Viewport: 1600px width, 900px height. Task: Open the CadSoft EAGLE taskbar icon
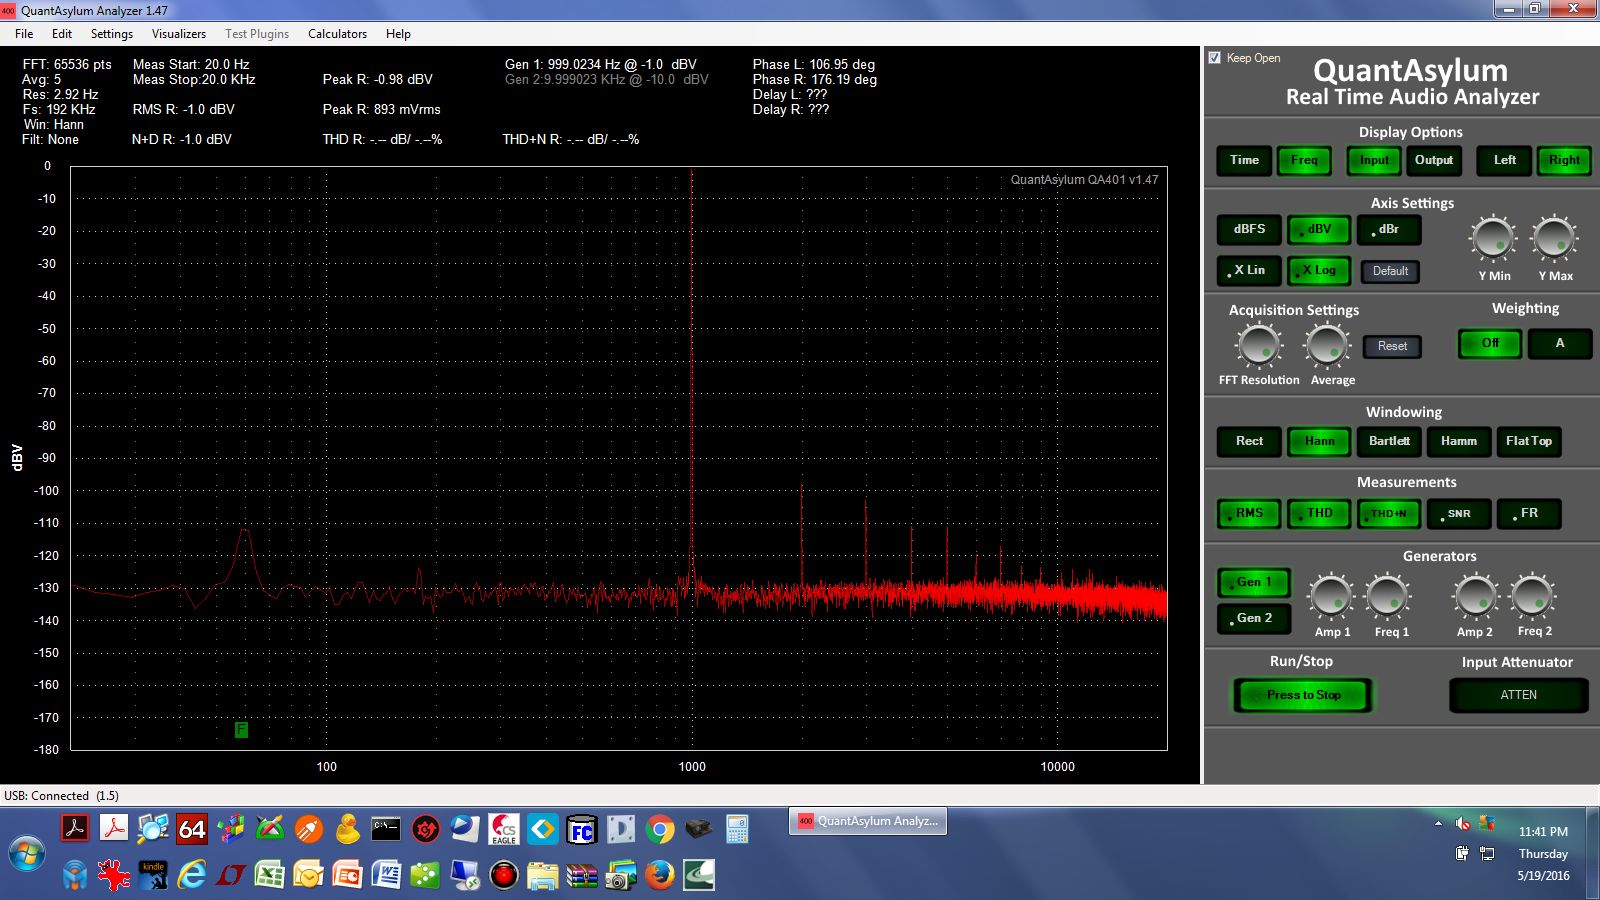point(503,829)
